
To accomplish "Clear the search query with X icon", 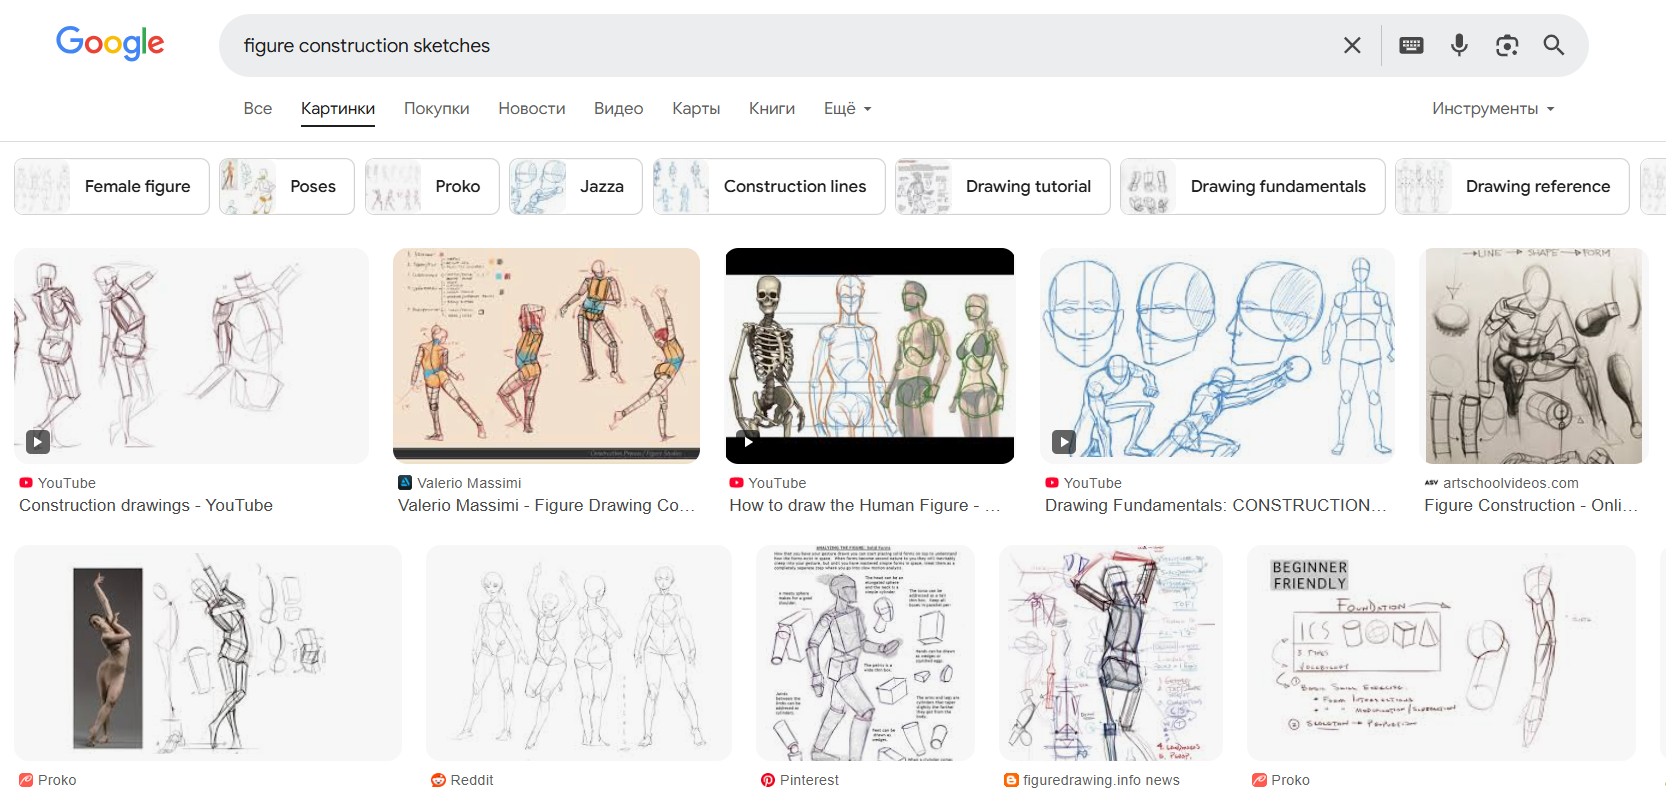I will 1352,45.
